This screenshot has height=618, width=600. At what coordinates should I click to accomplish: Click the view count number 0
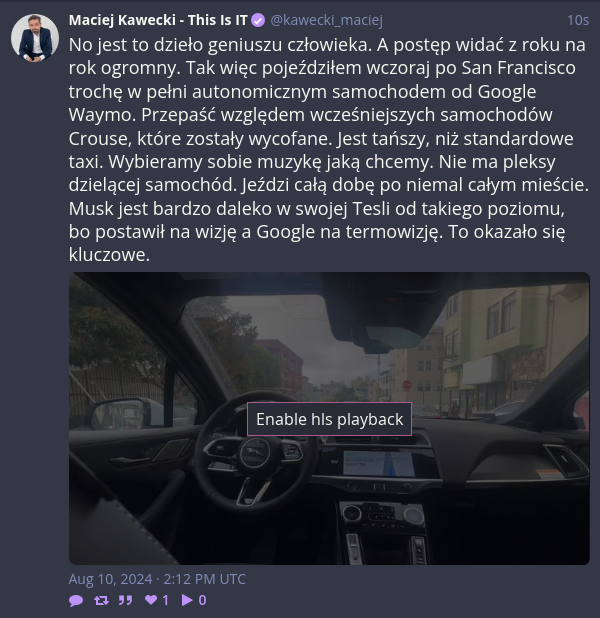tap(202, 600)
